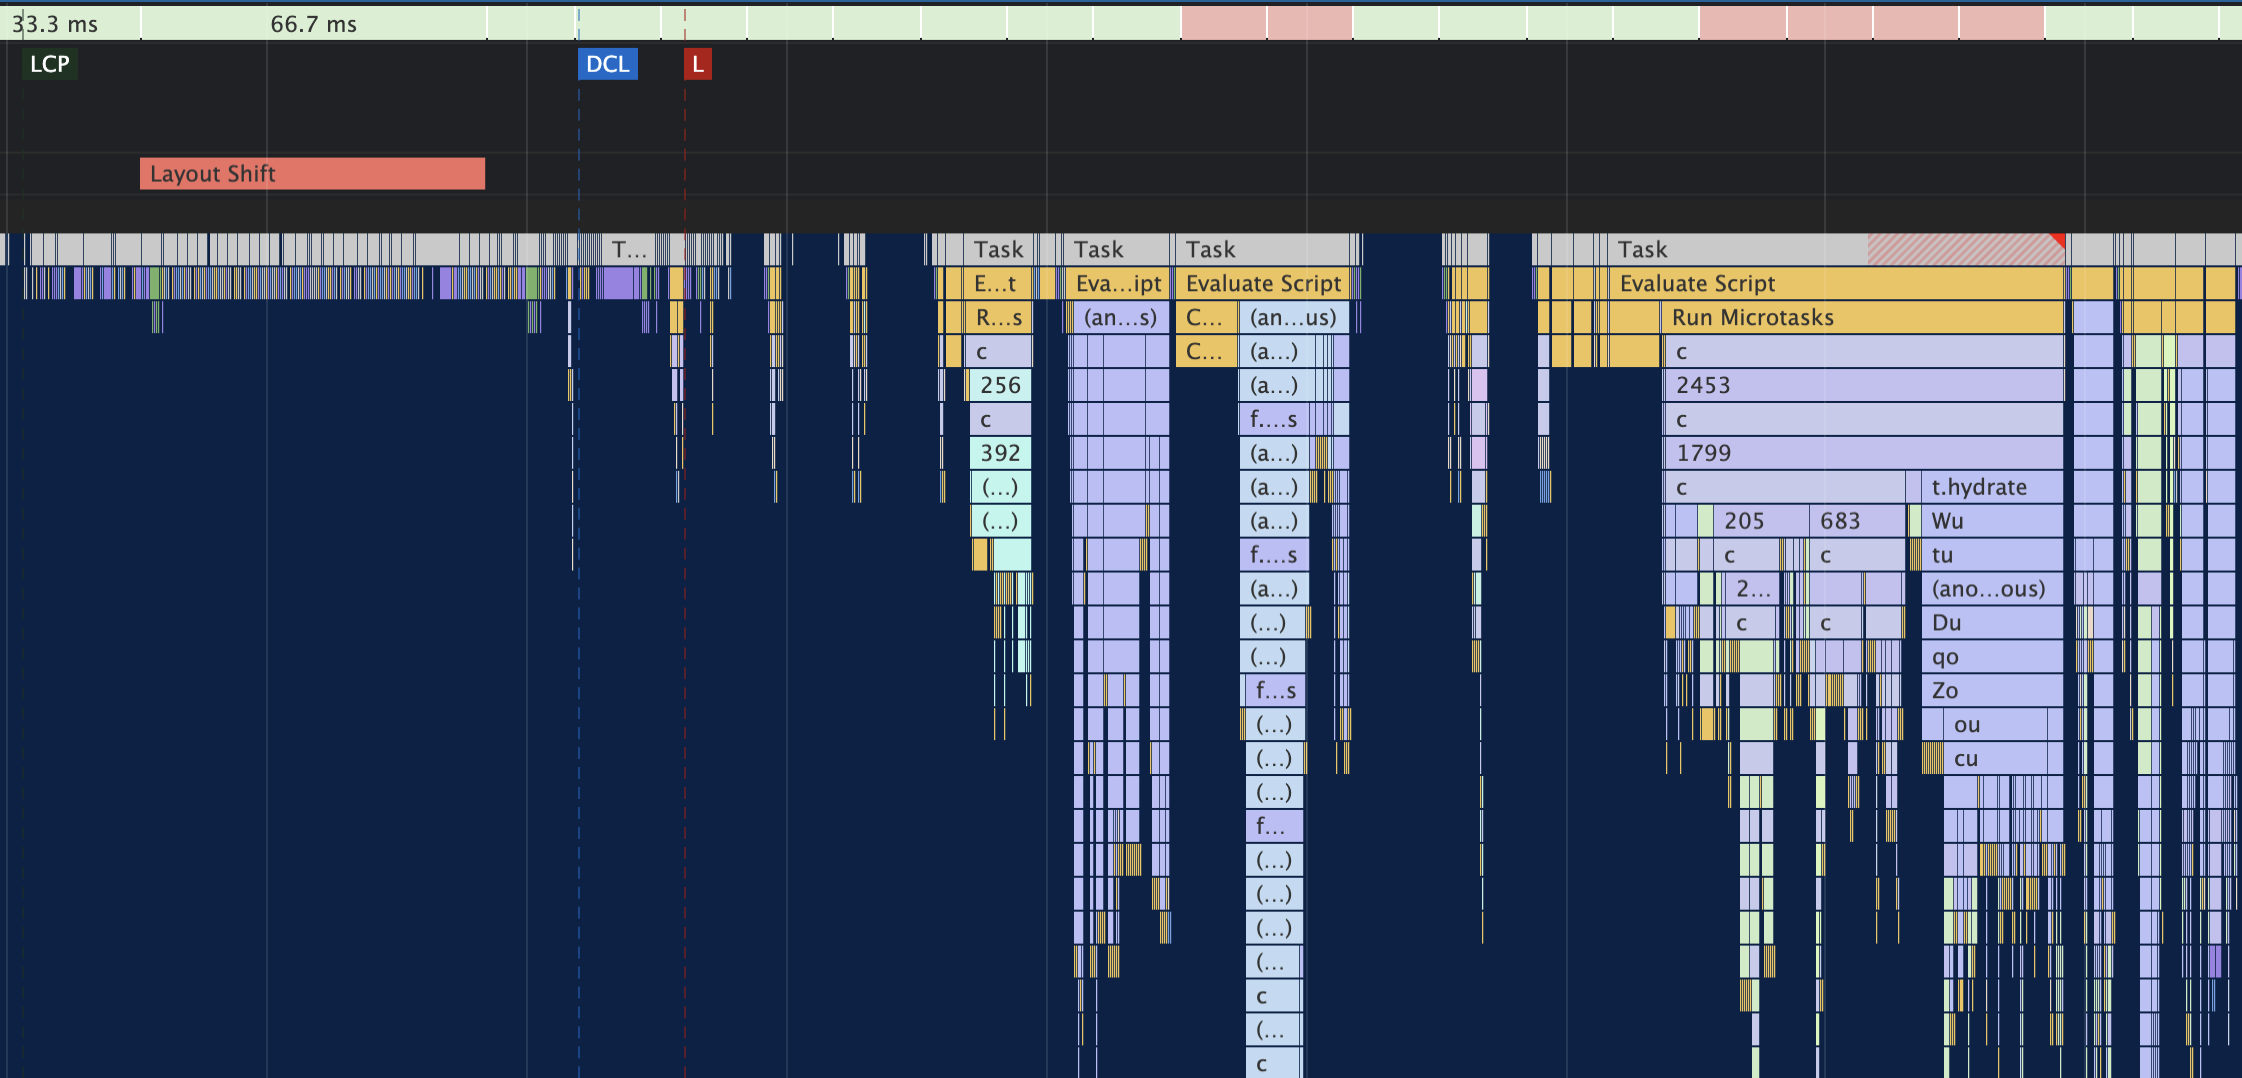Click the 33.3 ms frame label
The image size is (2242, 1078).
point(55,24)
